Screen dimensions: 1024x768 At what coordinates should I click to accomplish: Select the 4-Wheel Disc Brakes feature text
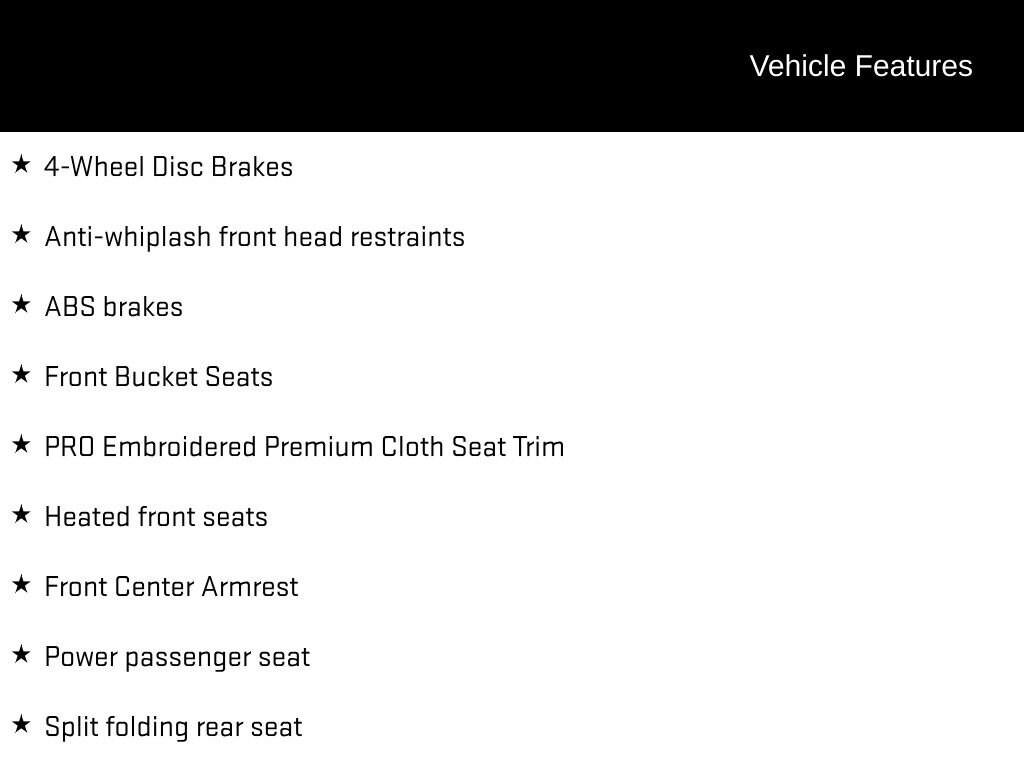coord(168,167)
